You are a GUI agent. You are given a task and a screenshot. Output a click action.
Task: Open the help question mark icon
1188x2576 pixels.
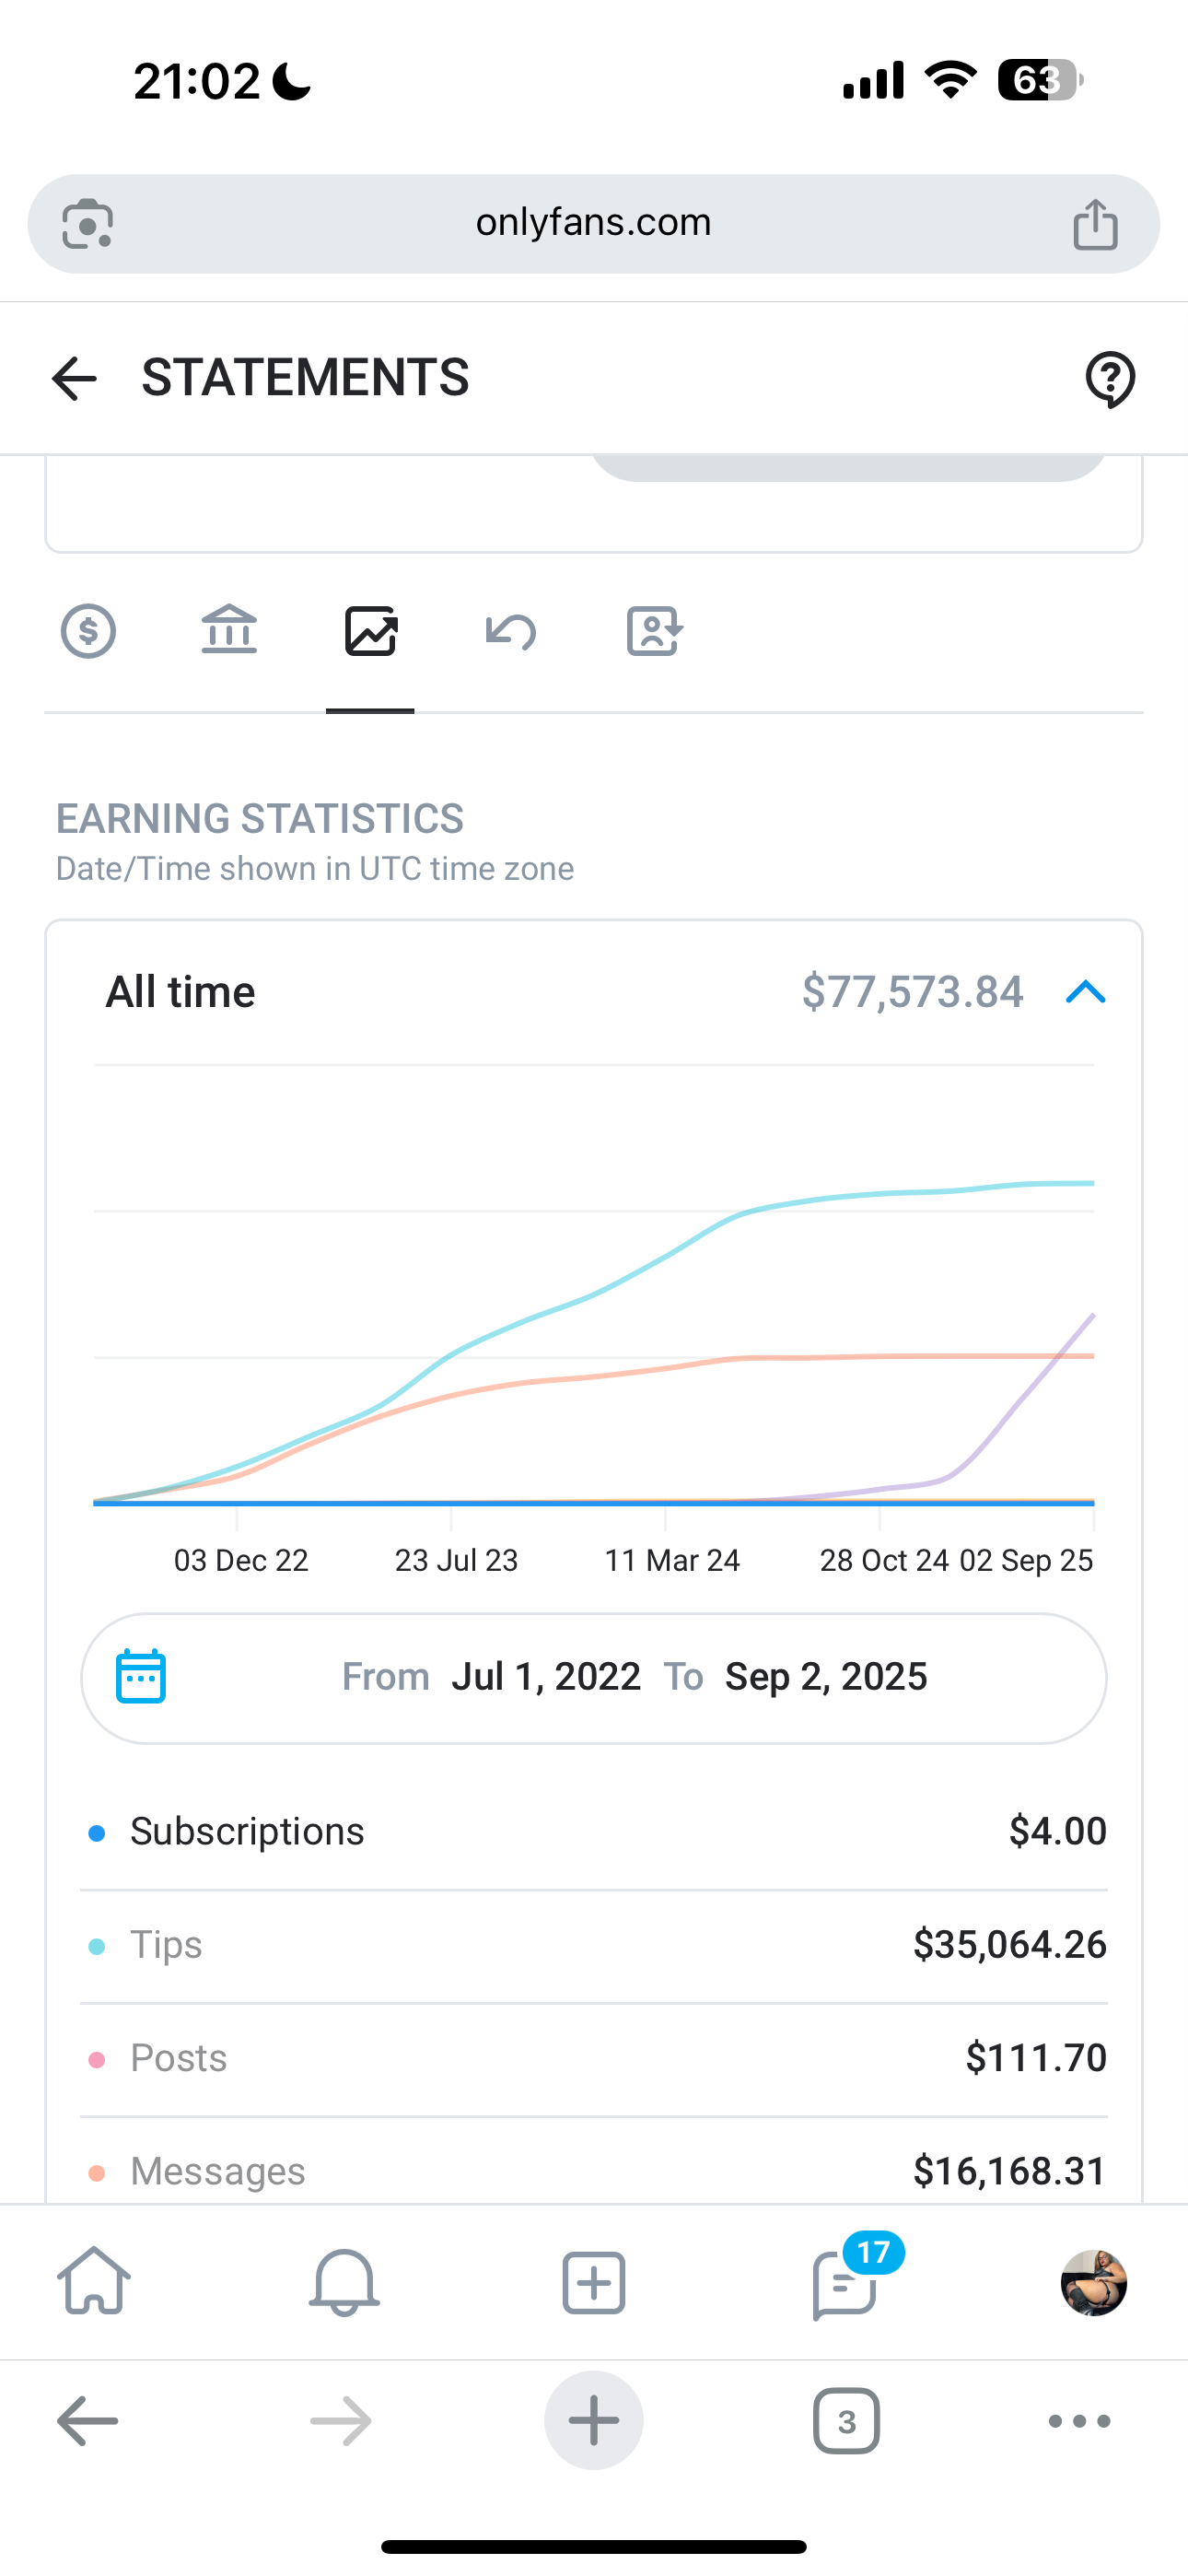click(x=1110, y=379)
